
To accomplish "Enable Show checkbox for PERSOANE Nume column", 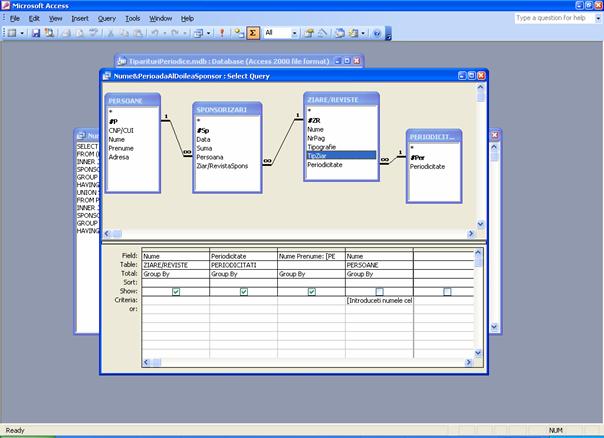I will (x=379, y=291).
